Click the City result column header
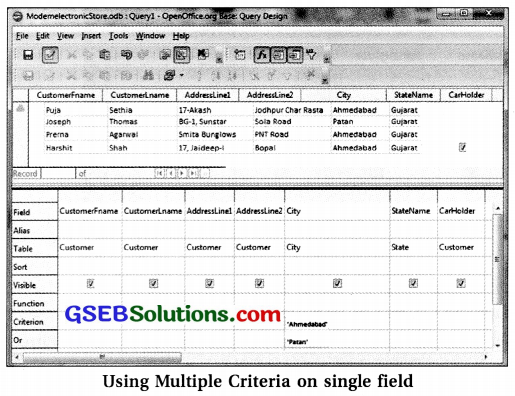The width and height of the screenshot is (515, 396). click(x=344, y=95)
